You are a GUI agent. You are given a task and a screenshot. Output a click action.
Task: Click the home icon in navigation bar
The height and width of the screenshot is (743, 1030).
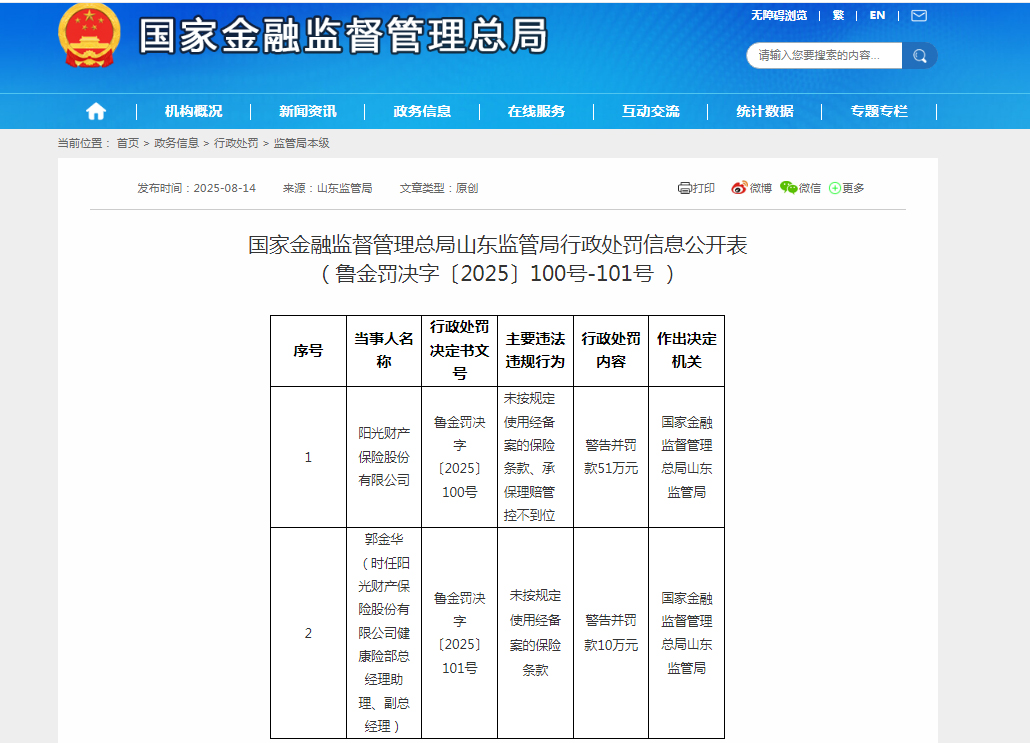(96, 111)
